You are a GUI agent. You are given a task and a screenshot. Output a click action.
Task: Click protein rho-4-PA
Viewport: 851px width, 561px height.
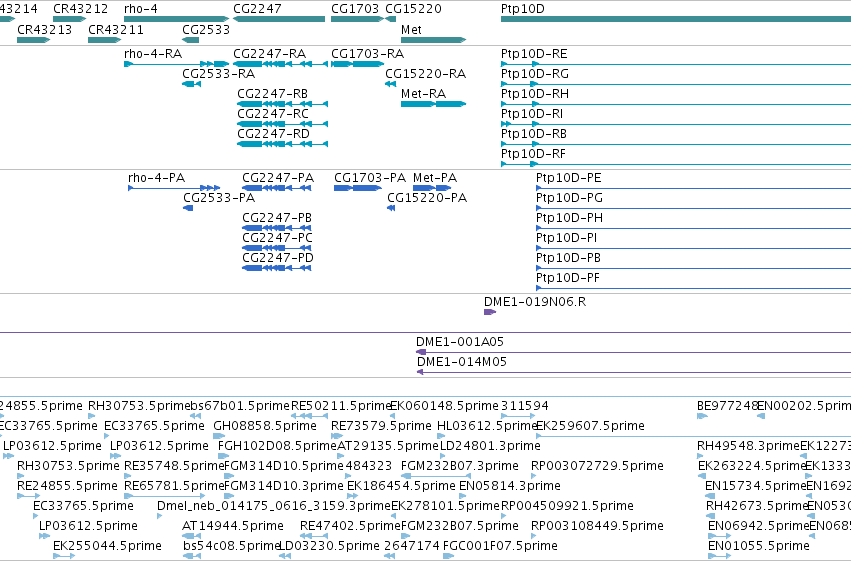[x=174, y=188]
